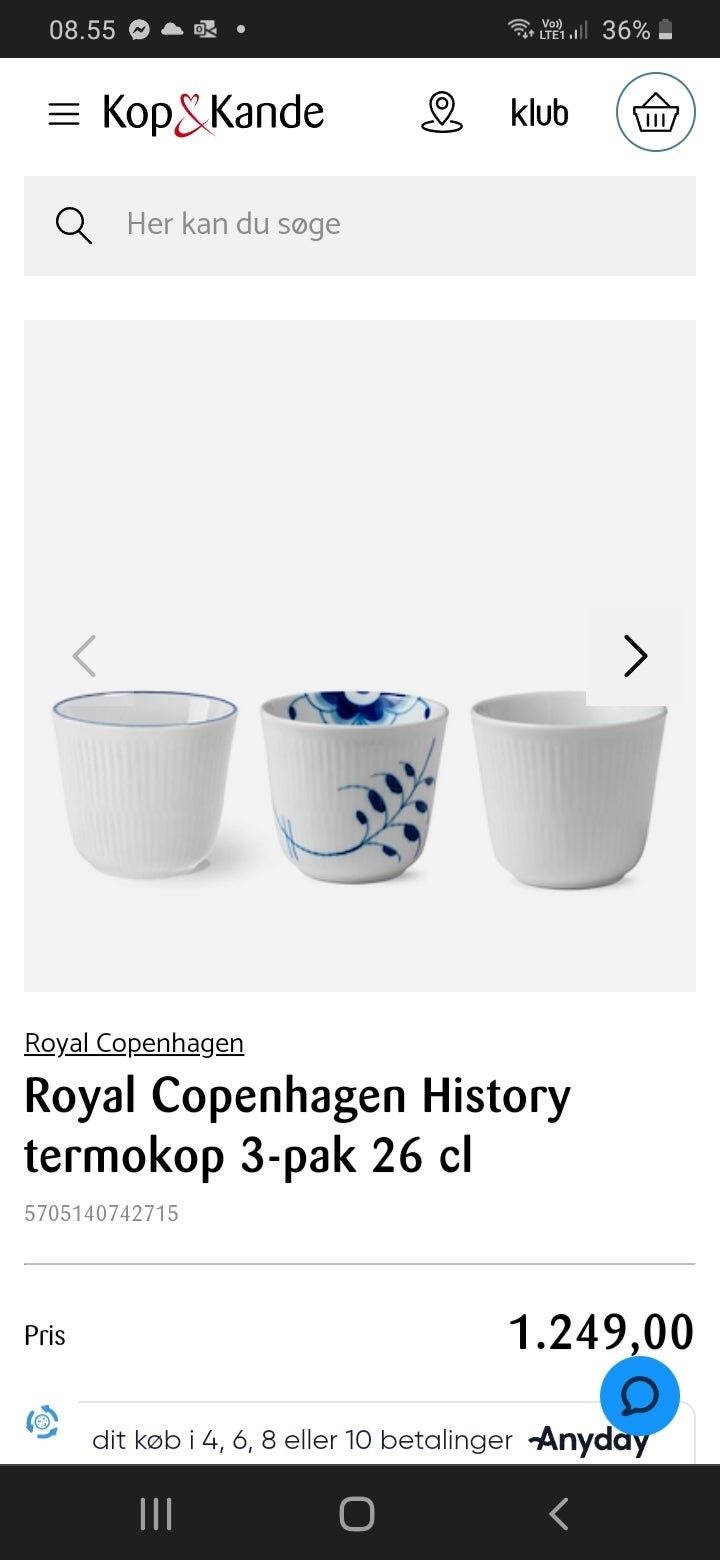Open the Royal Copenhagen brand link

(x=134, y=1043)
